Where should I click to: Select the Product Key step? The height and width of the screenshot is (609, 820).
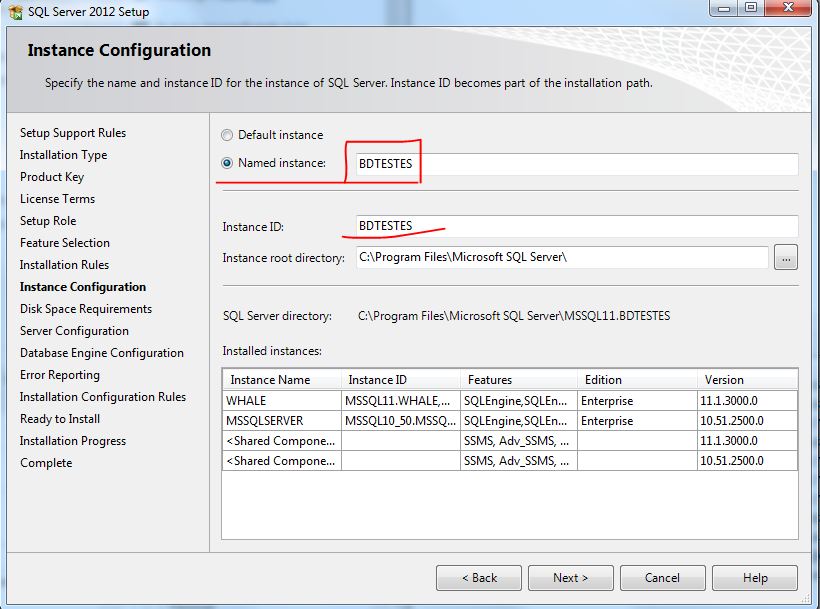coord(52,177)
